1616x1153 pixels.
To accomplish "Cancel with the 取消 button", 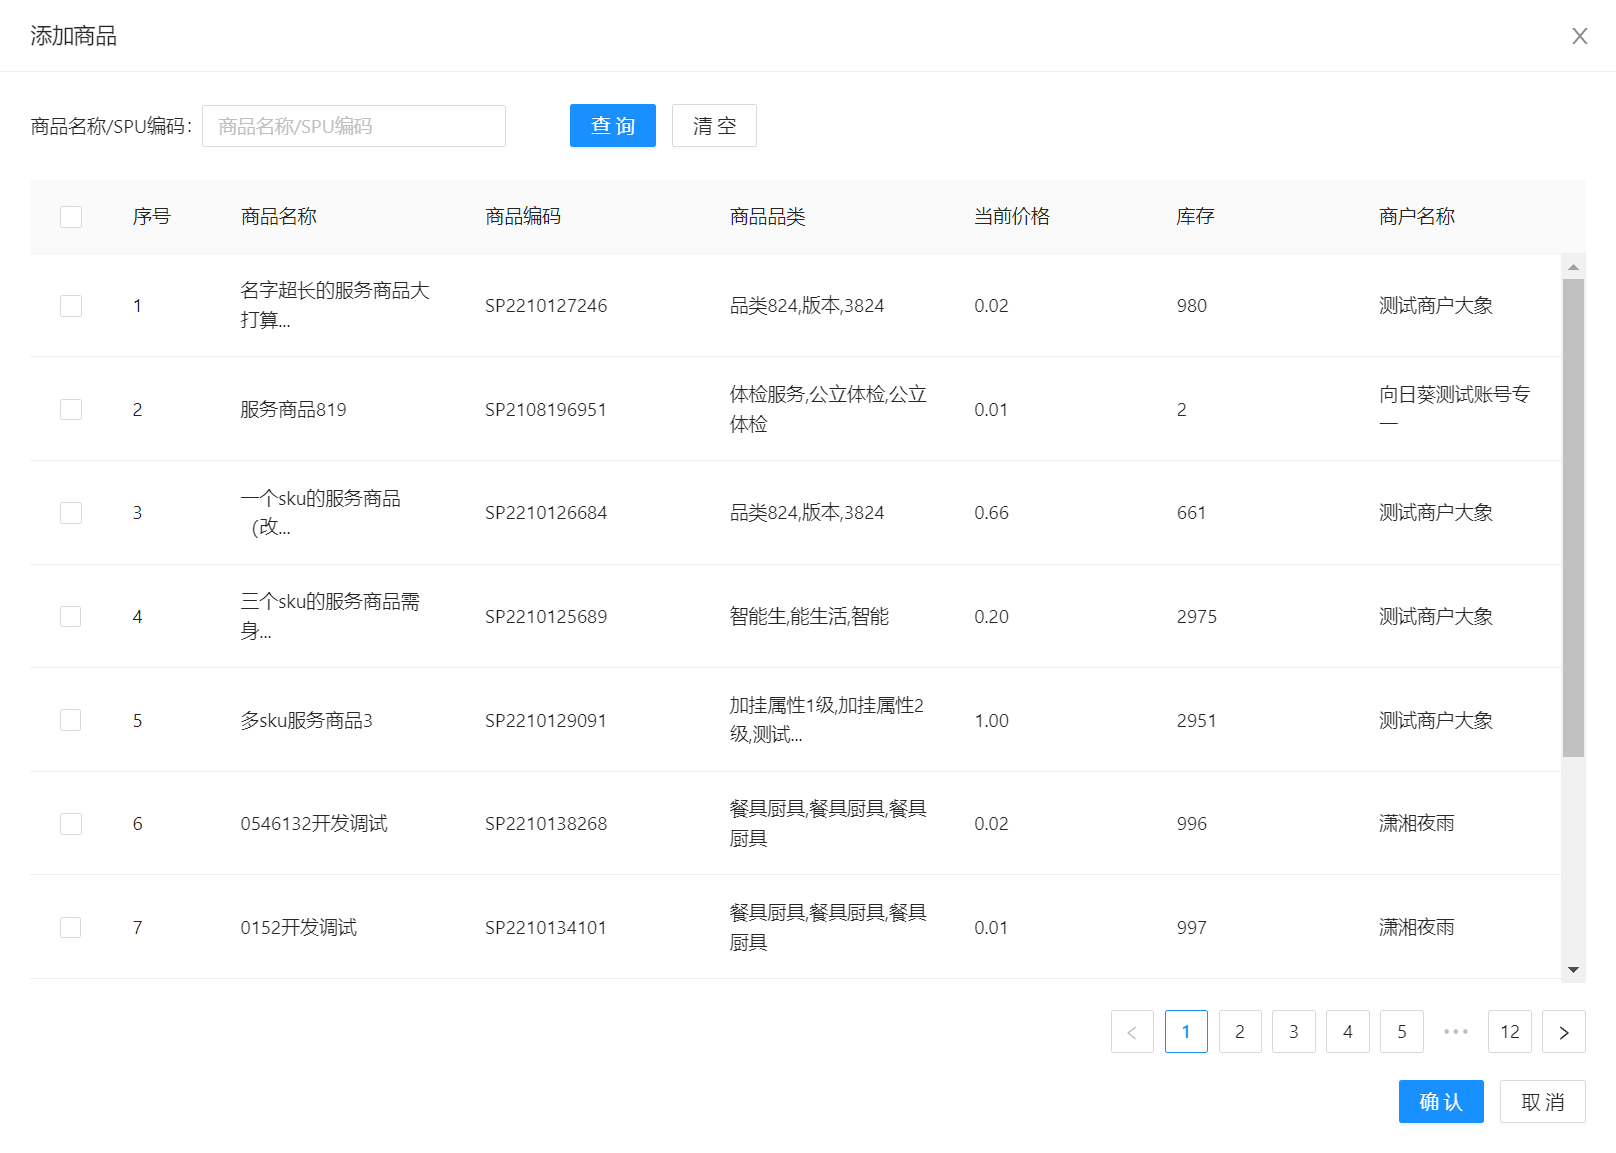I will point(1543,1102).
